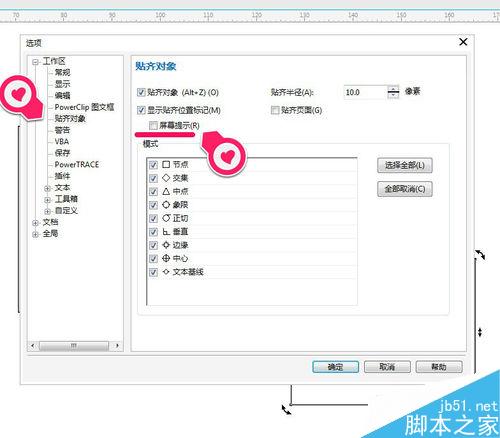Confirm with the 确定 button
The height and width of the screenshot is (438, 500).
pos(336,367)
